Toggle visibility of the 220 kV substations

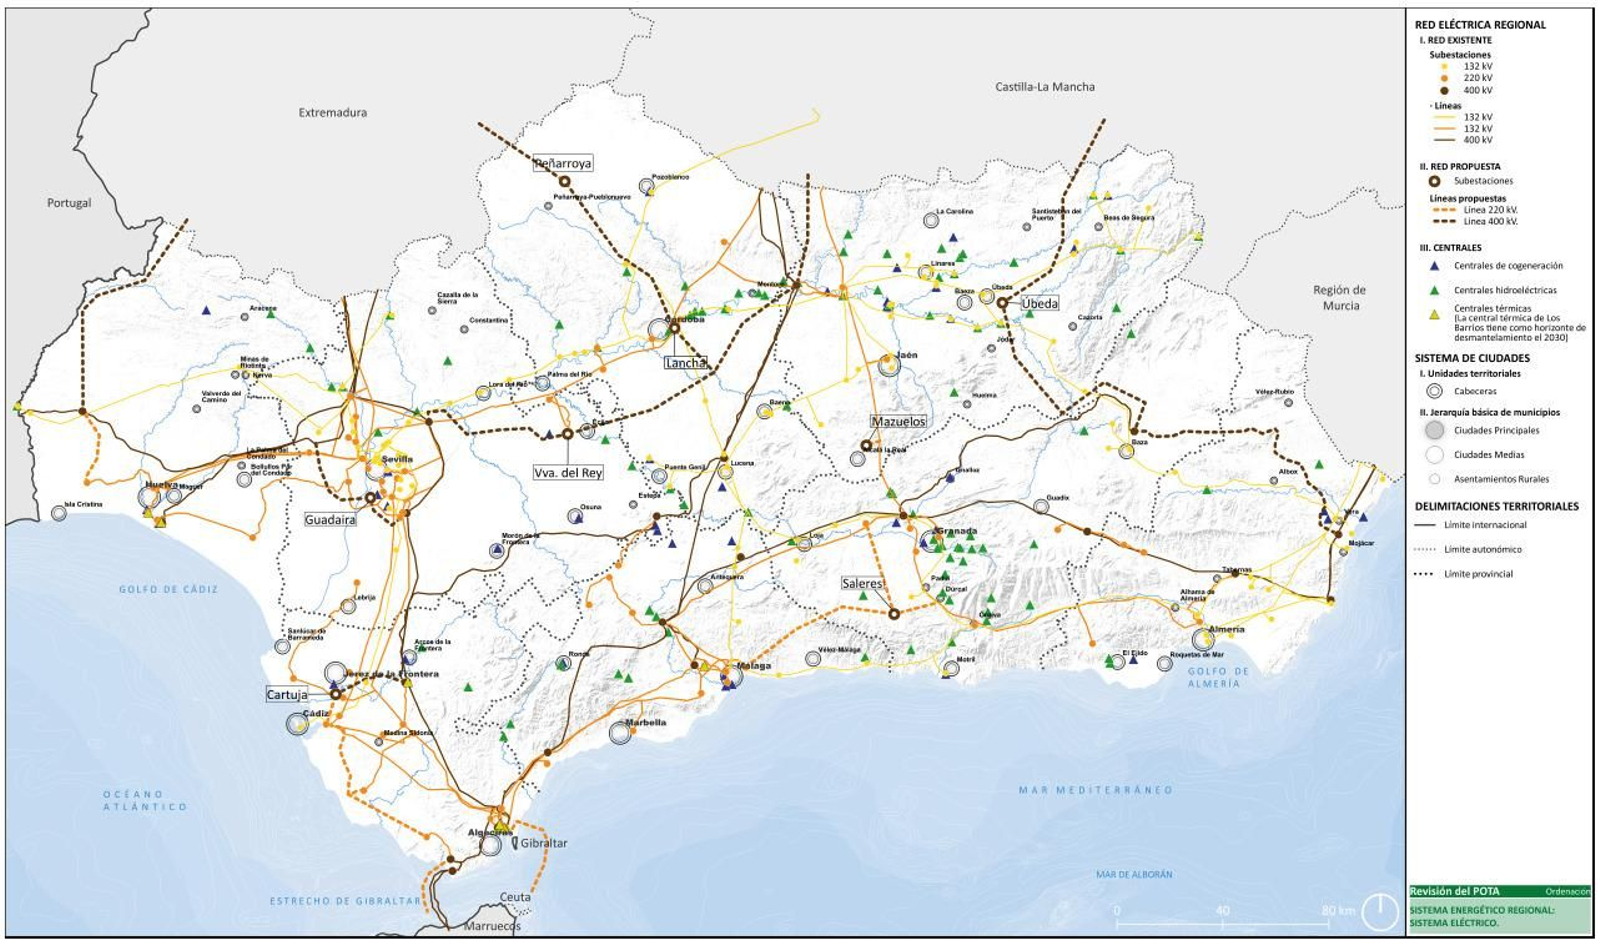coord(1443,78)
